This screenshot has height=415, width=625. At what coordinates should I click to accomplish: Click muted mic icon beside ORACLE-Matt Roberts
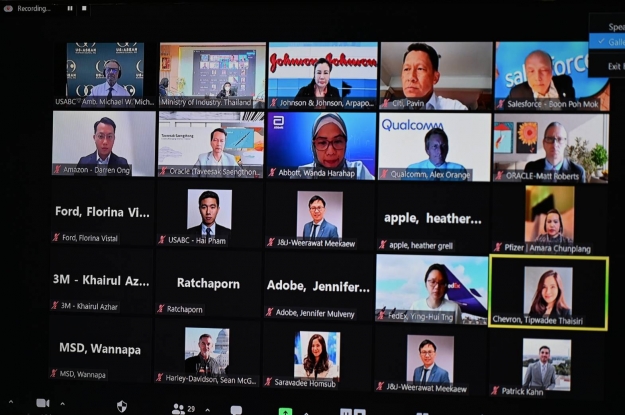(x=499, y=176)
